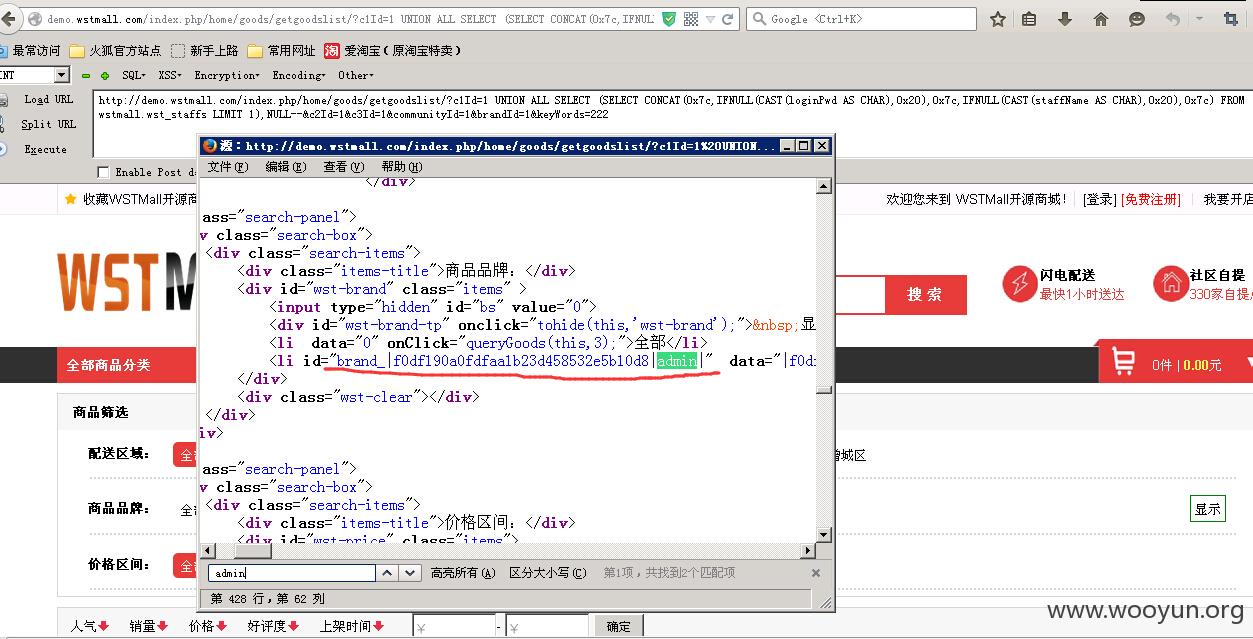Click the source window horizontal scrollbar right arrow
Image resolution: width=1253 pixels, height=639 pixels.
tap(808, 551)
